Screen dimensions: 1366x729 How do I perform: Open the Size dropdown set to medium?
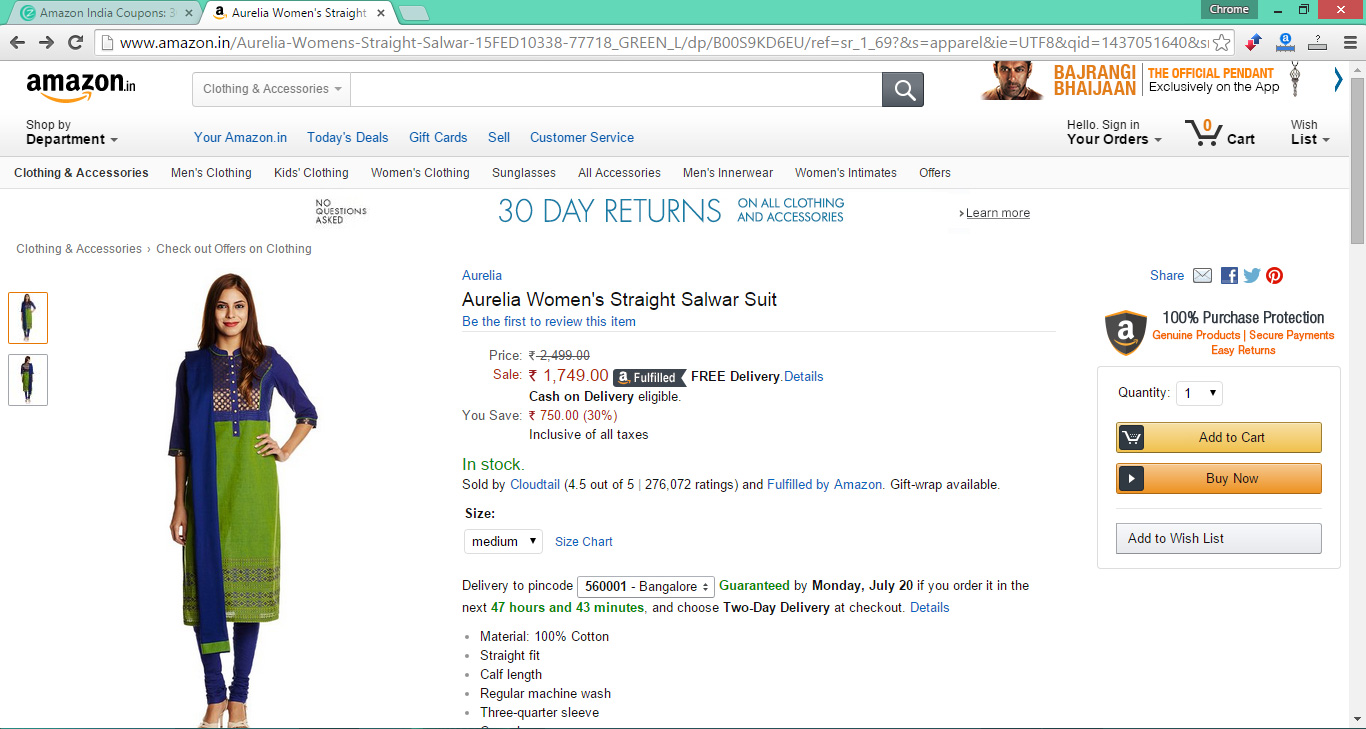[503, 541]
